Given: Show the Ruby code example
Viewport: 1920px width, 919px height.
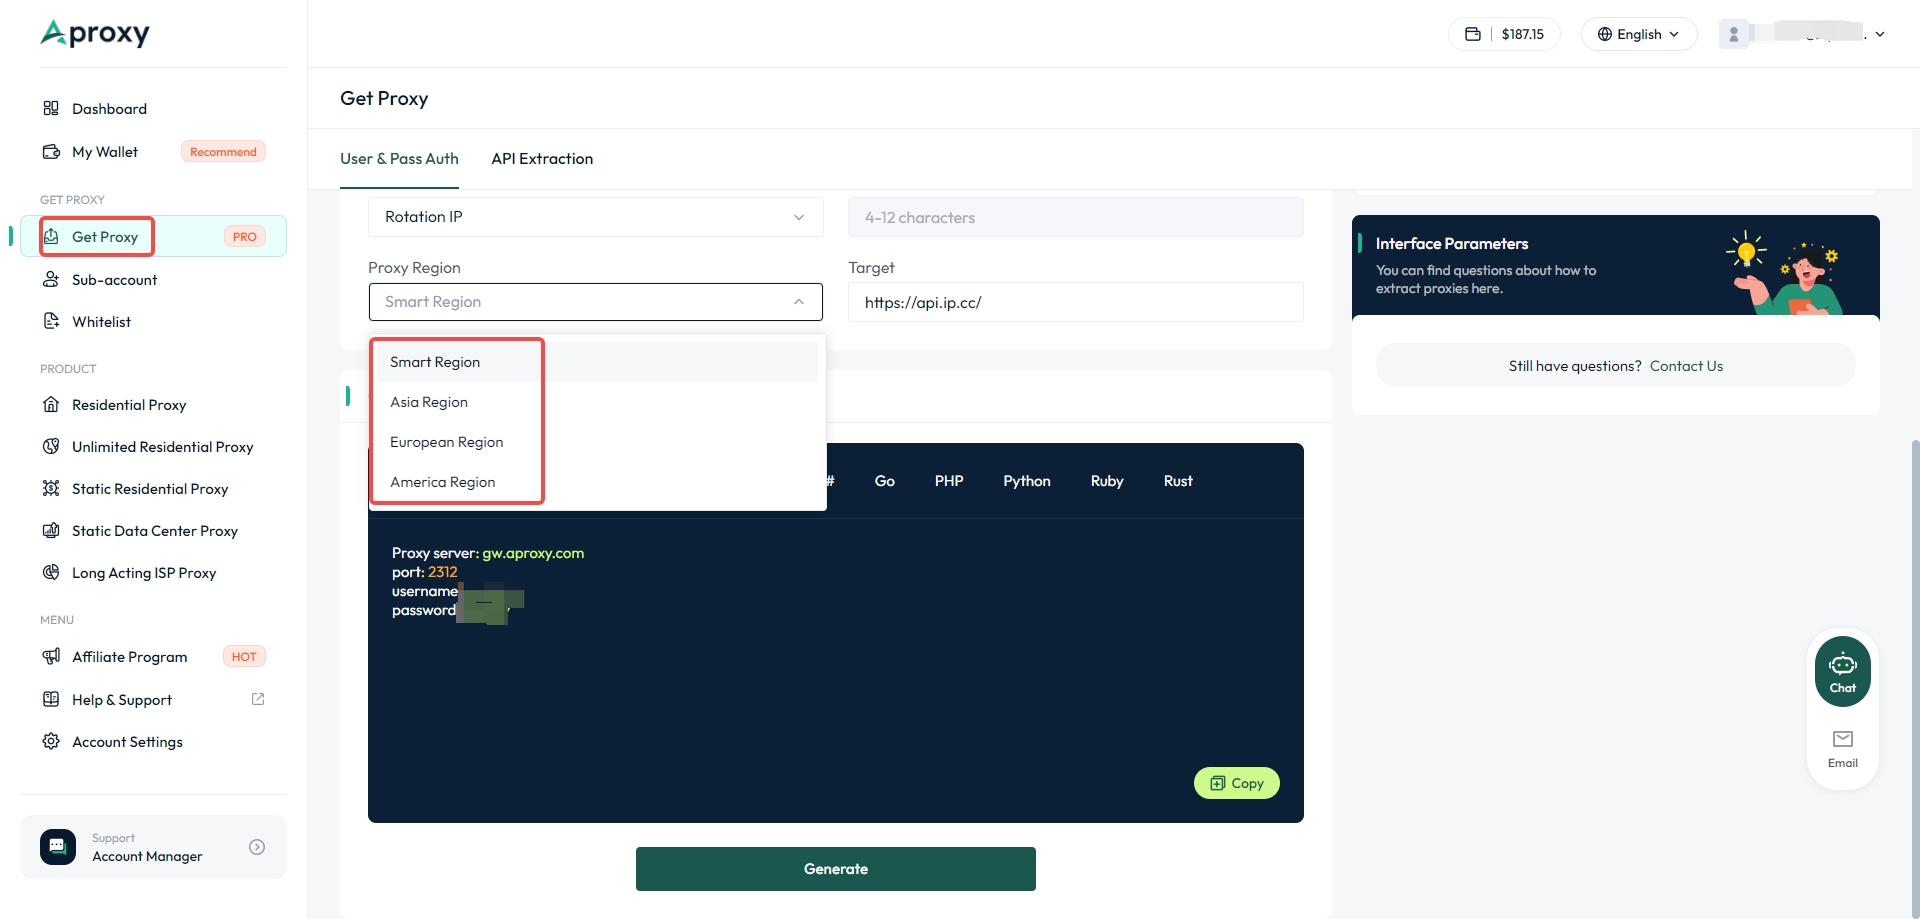Looking at the screenshot, I should coord(1107,481).
